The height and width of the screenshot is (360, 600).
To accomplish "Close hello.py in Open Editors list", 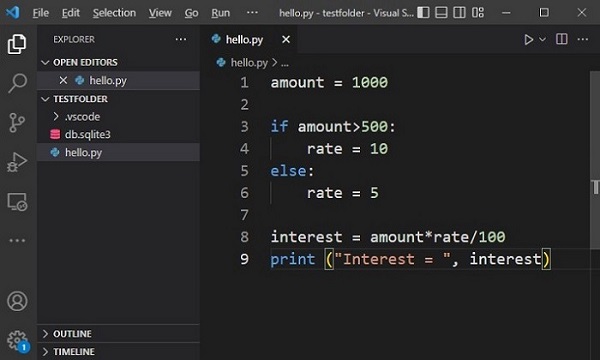I will pyautogui.click(x=63, y=80).
